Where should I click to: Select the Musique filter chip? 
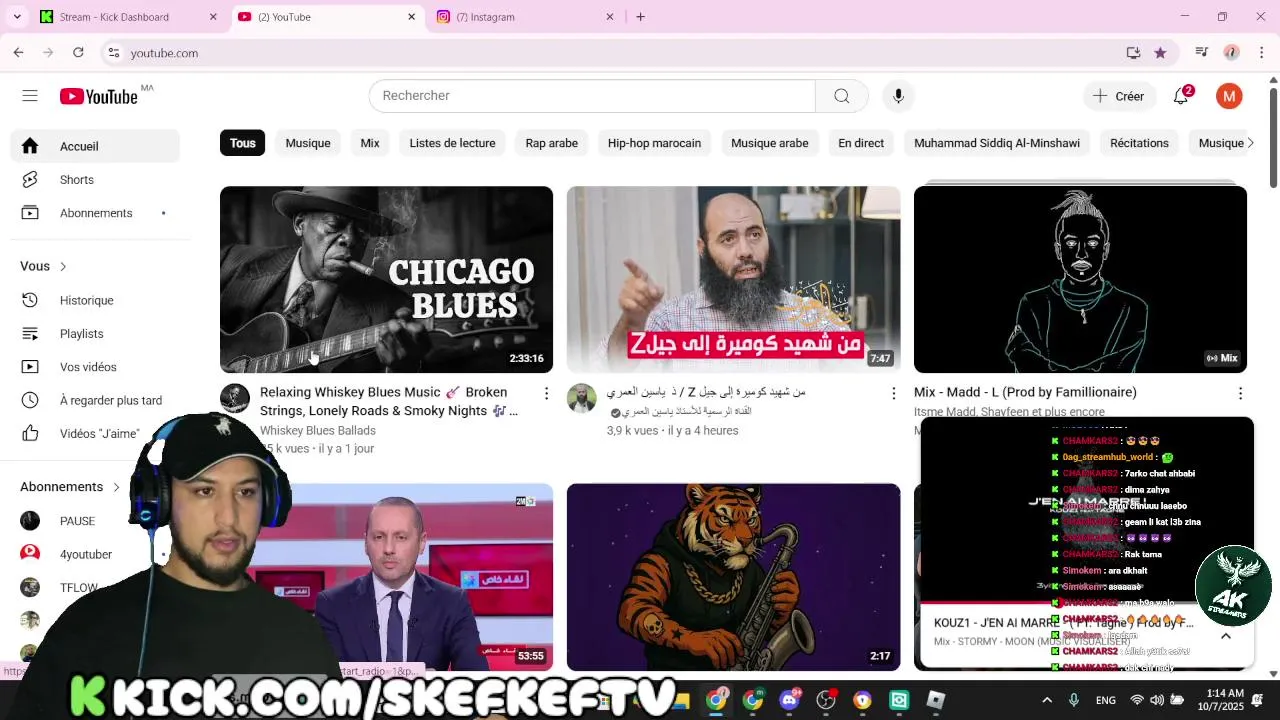308,143
